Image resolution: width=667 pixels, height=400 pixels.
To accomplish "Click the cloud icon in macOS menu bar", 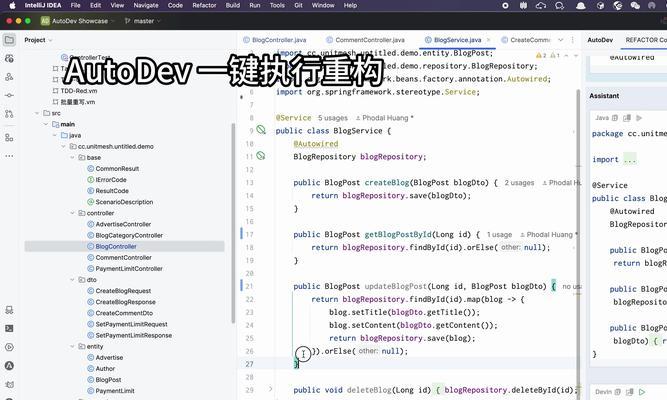I will click(x=541, y=6).
